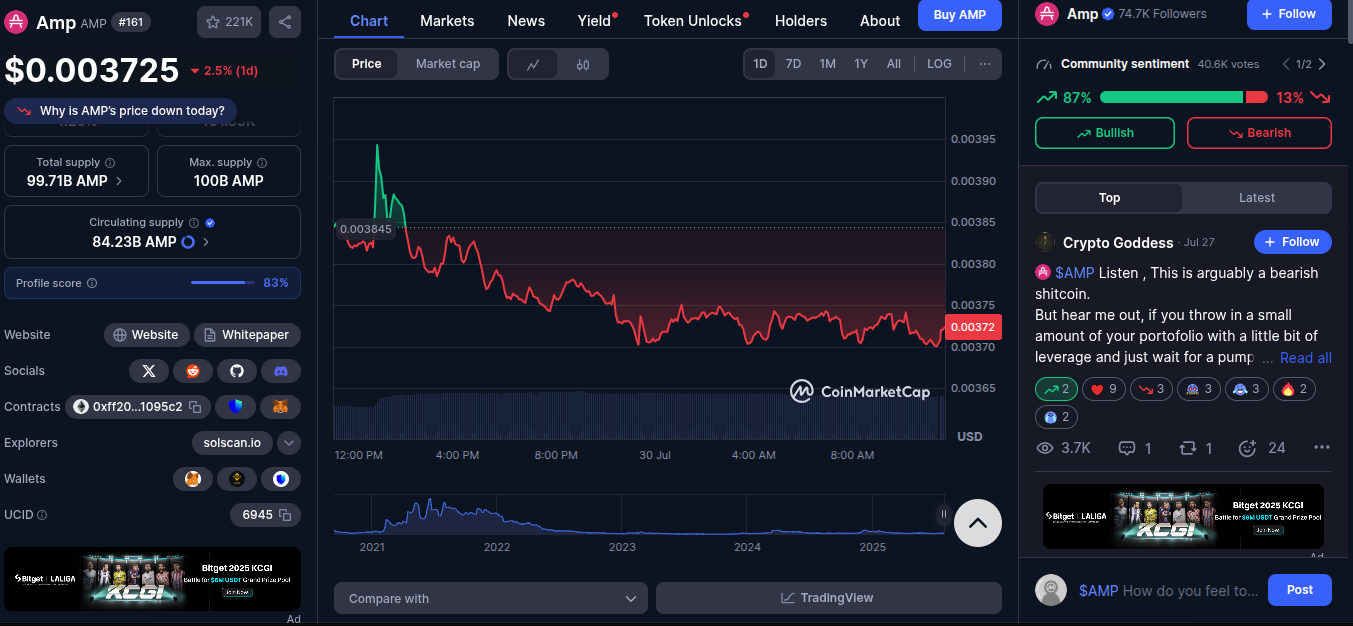Image resolution: width=1353 pixels, height=626 pixels.
Task: Show Top community posts
Action: 1109,198
